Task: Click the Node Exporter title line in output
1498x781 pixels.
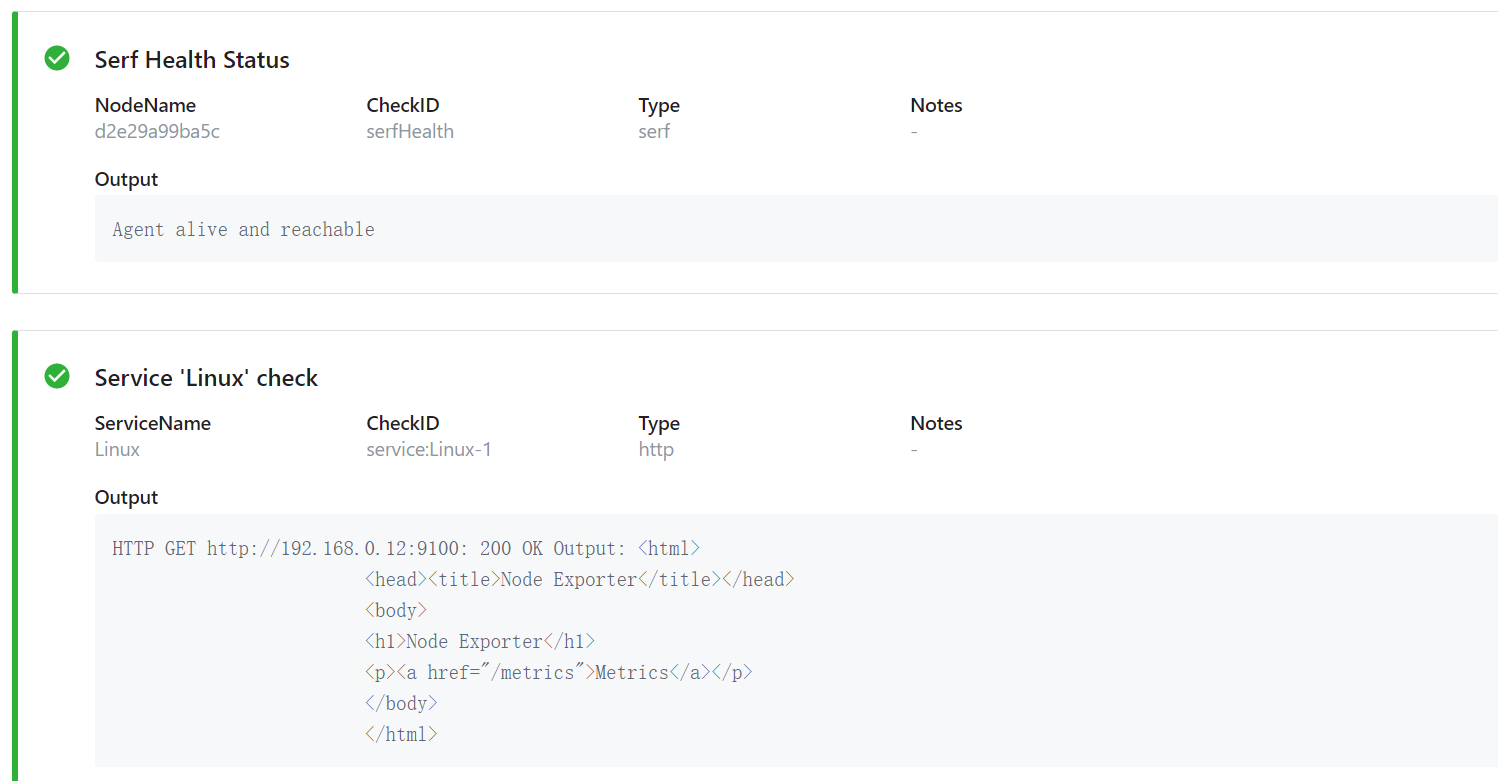Action: coord(580,579)
